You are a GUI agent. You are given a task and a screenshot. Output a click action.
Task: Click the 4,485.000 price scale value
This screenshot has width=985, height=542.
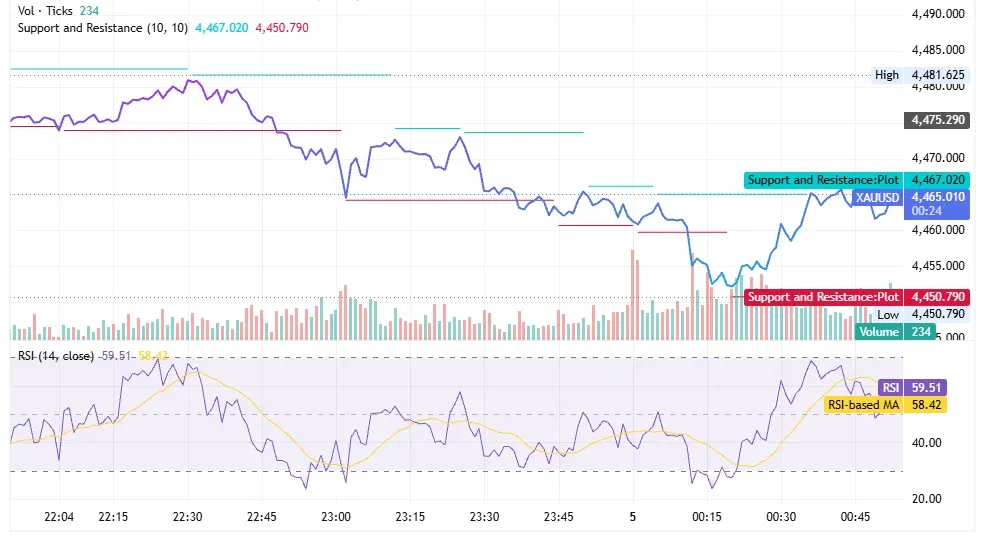tap(939, 50)
